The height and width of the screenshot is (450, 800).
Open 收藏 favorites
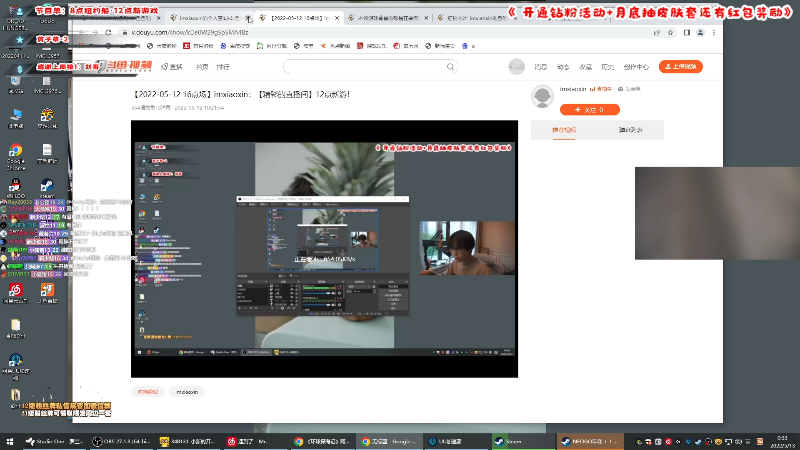(x=585, y=67)
